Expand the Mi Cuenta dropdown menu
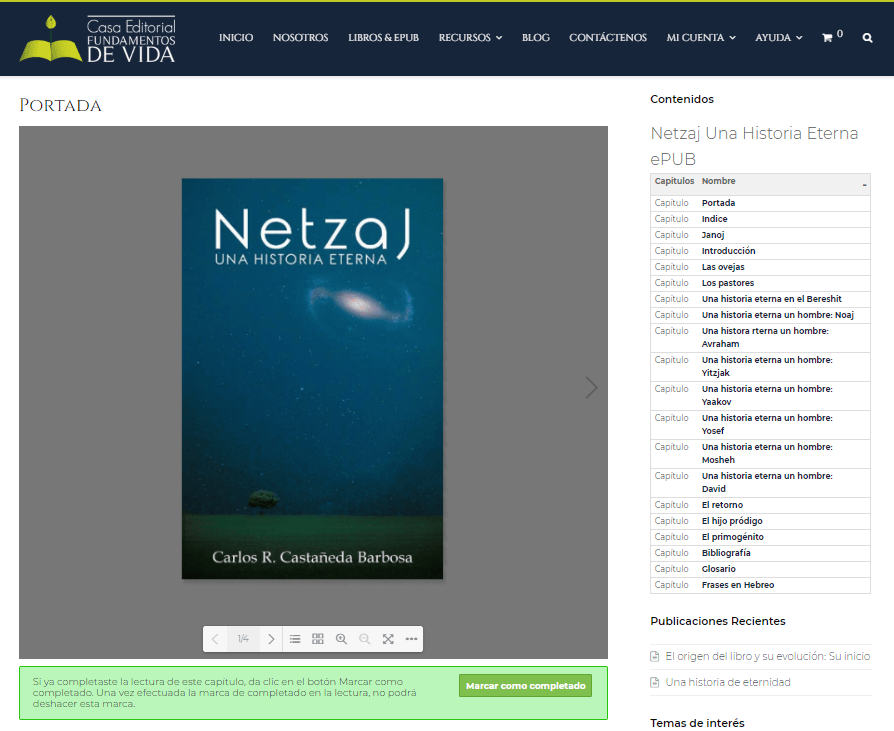Image resolution: width=894 pixels, height=731 pixels. coord(701,38)
